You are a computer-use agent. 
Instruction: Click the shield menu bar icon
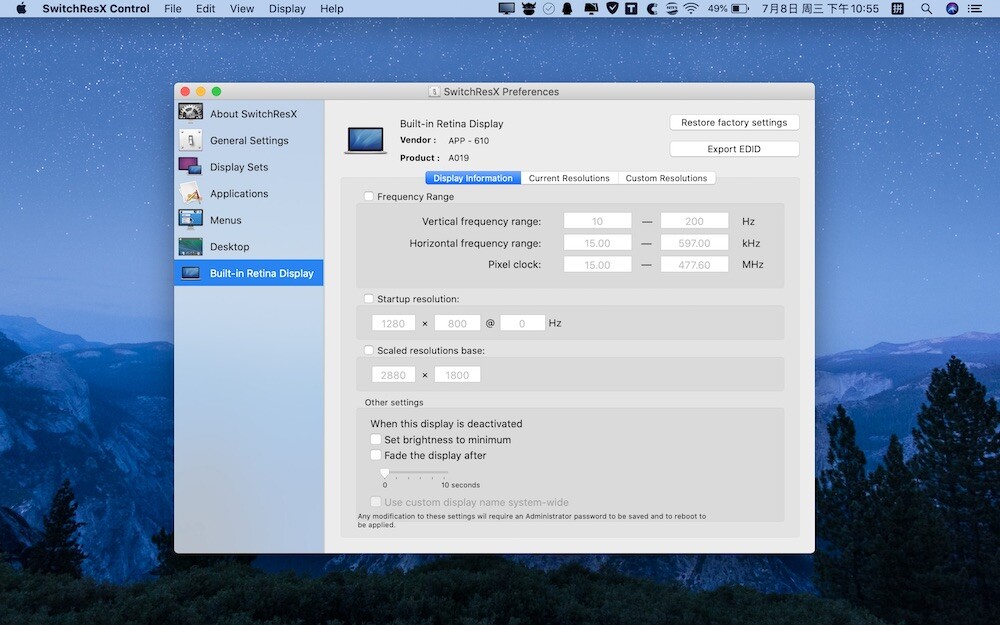[612, 8]
